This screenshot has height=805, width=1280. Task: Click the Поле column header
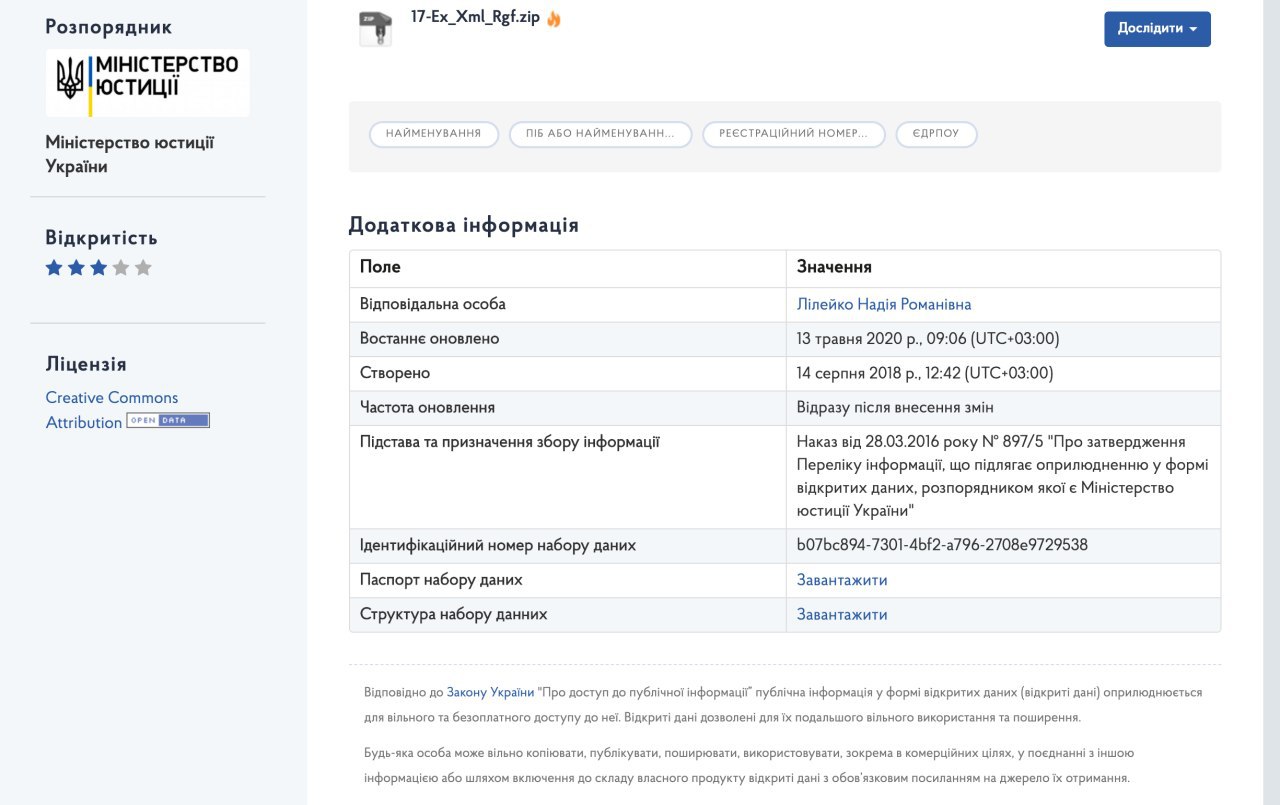(380, 267)
